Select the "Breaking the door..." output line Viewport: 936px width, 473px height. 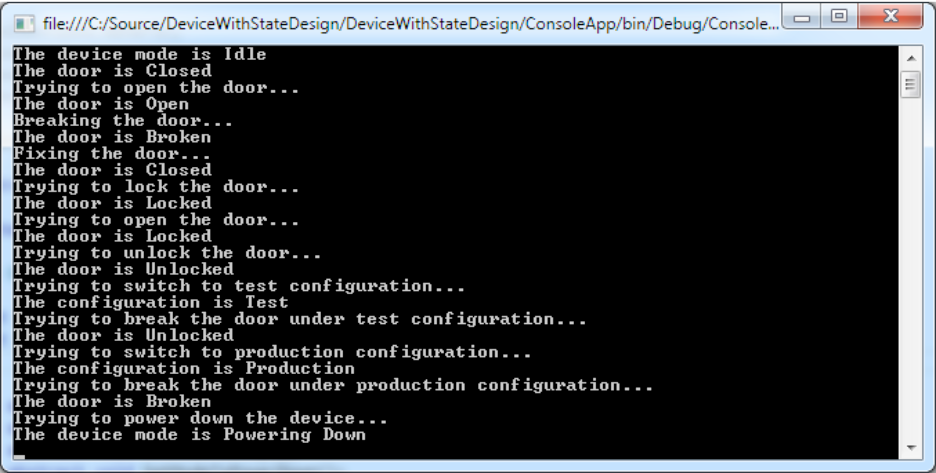click(x=123, y=121)
